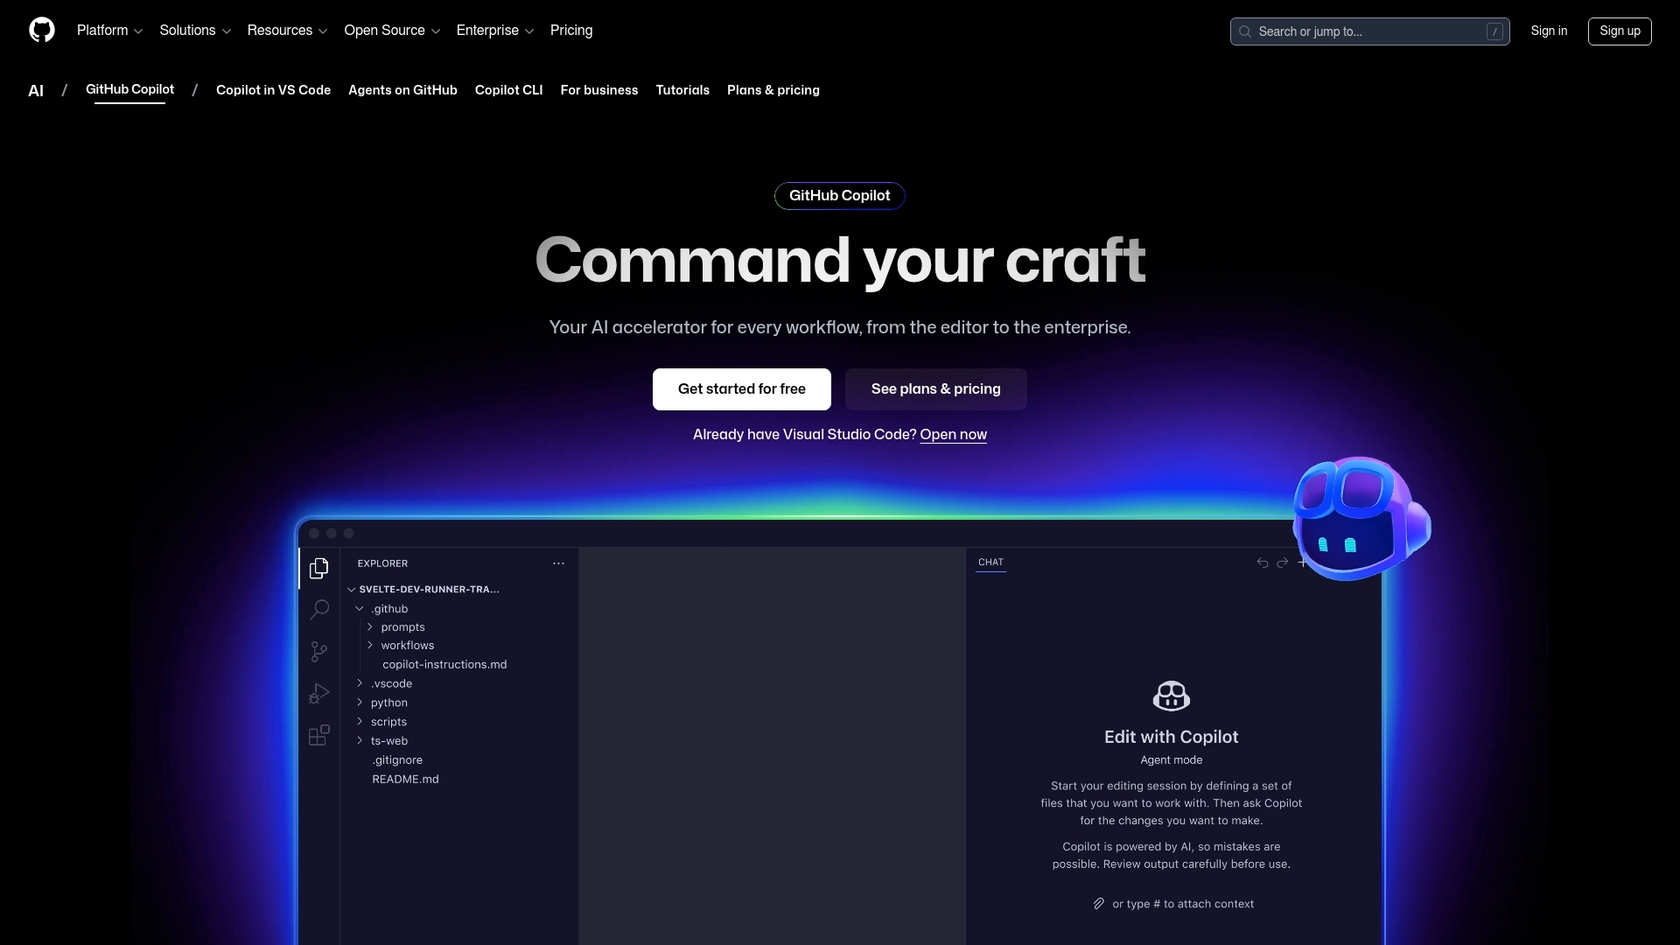Image resolution: width=1680 pixels, height=945 pixels.
Task: Click the GitHub logo in the header
Action: (x=41, y=30)
